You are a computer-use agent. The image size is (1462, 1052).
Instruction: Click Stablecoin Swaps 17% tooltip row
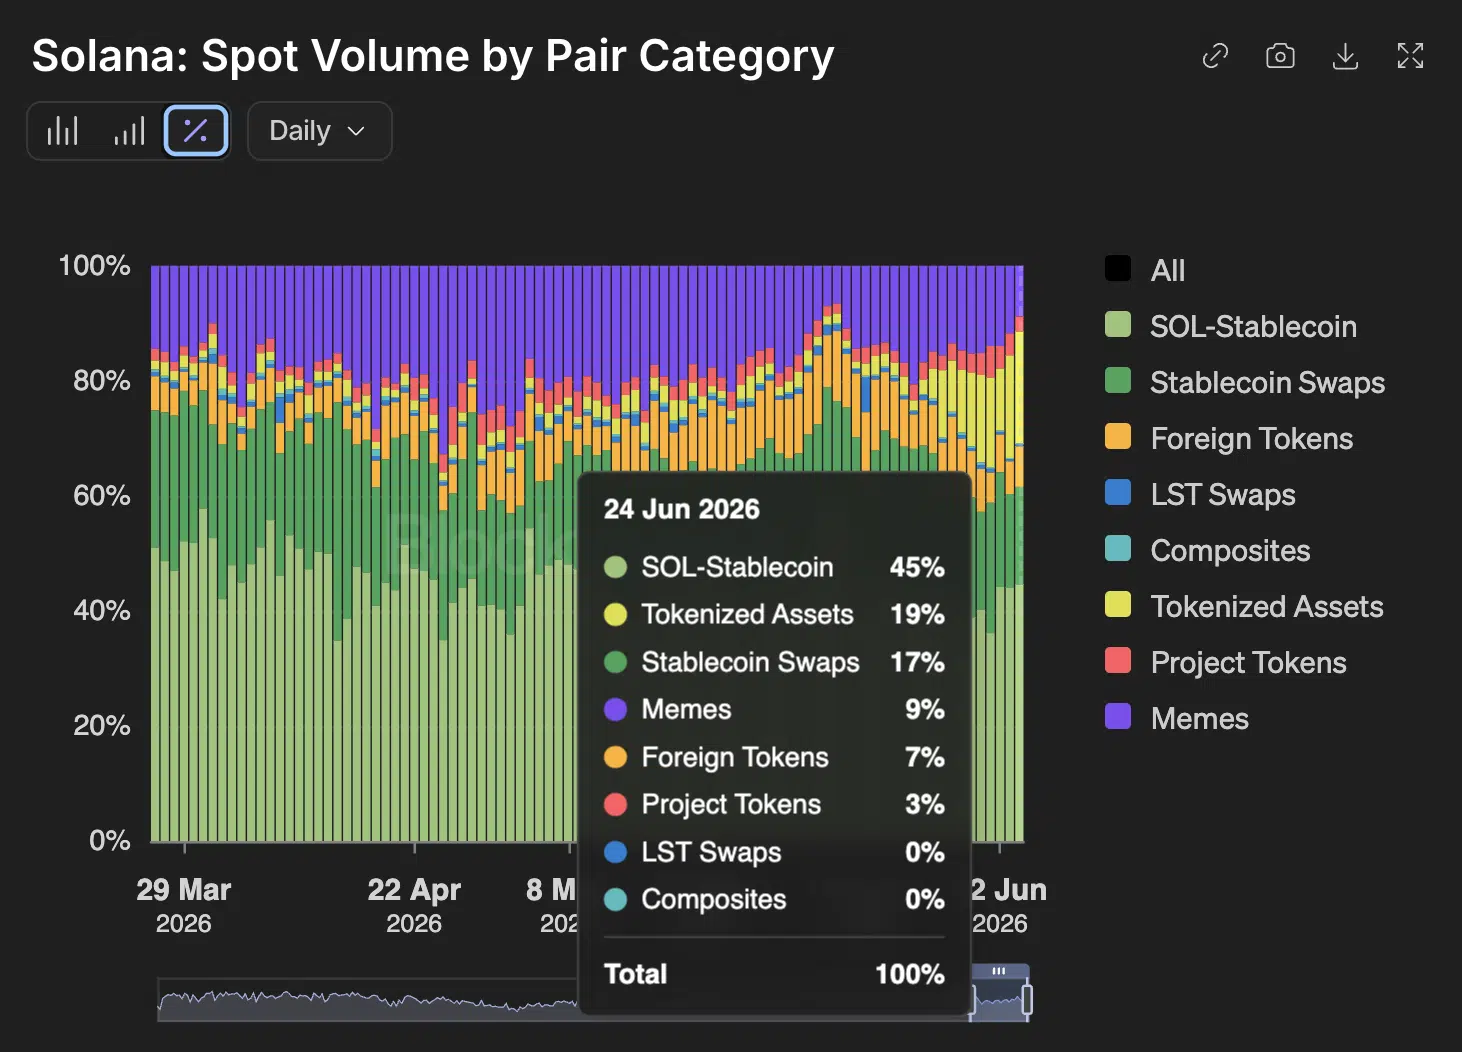pos(774,662)
